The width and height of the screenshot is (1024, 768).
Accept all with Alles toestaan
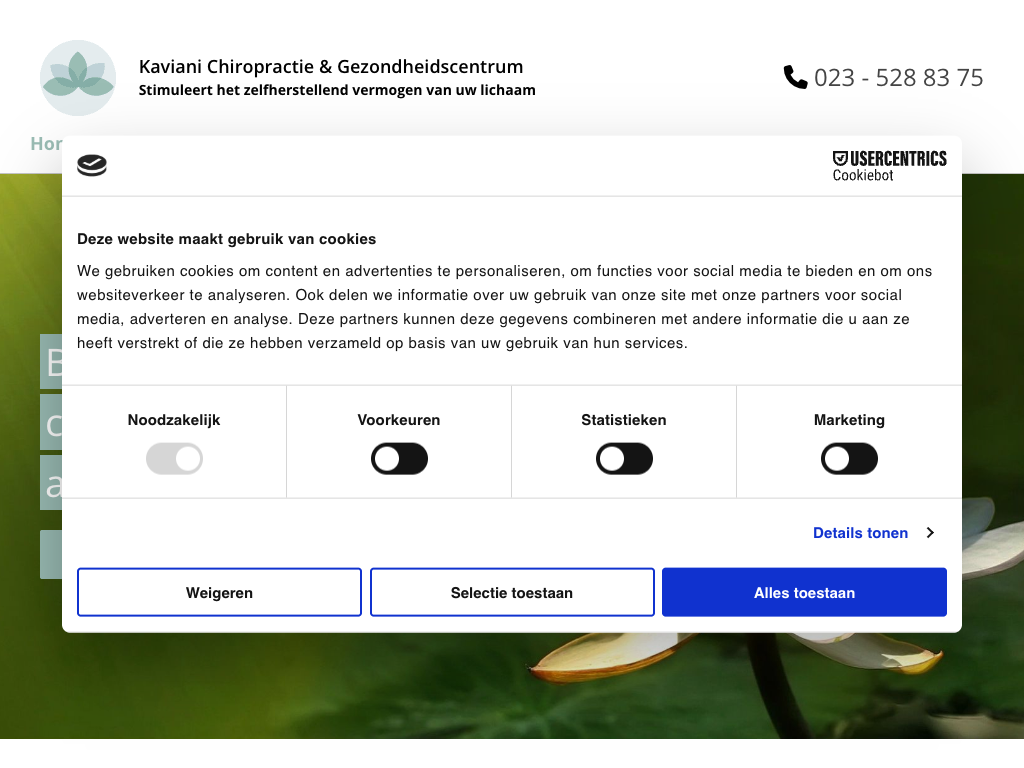coord(804,593)
